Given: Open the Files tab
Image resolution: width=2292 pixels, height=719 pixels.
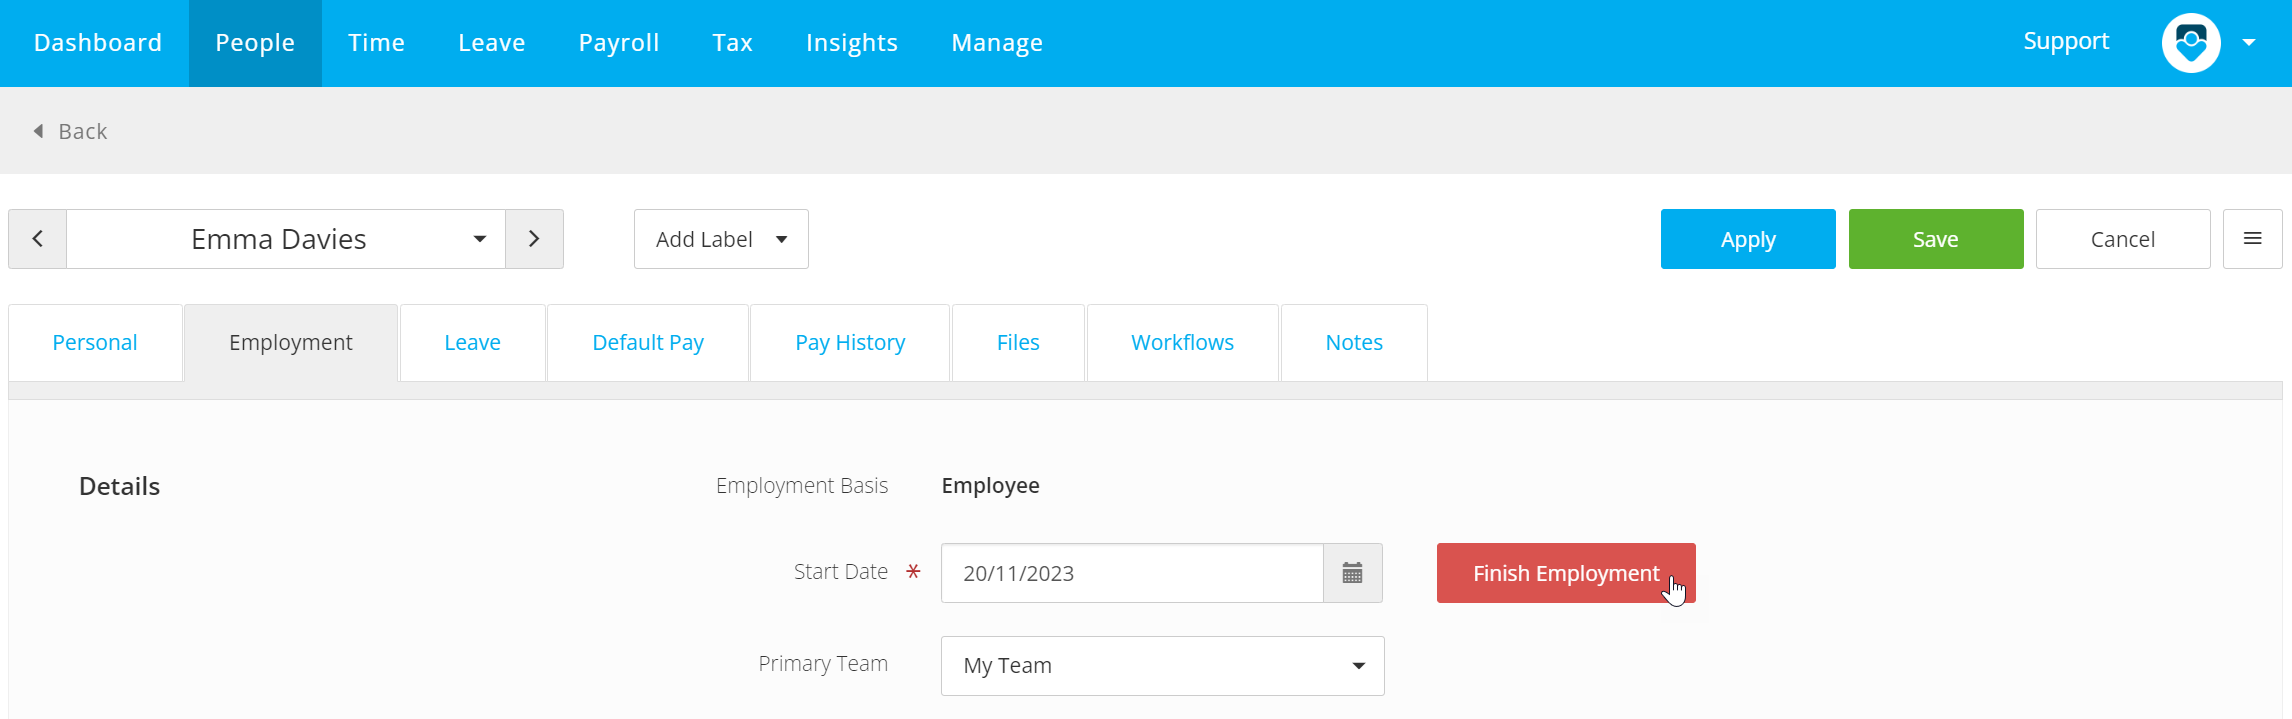Looking at the screenshot, I should (1018, 343).
